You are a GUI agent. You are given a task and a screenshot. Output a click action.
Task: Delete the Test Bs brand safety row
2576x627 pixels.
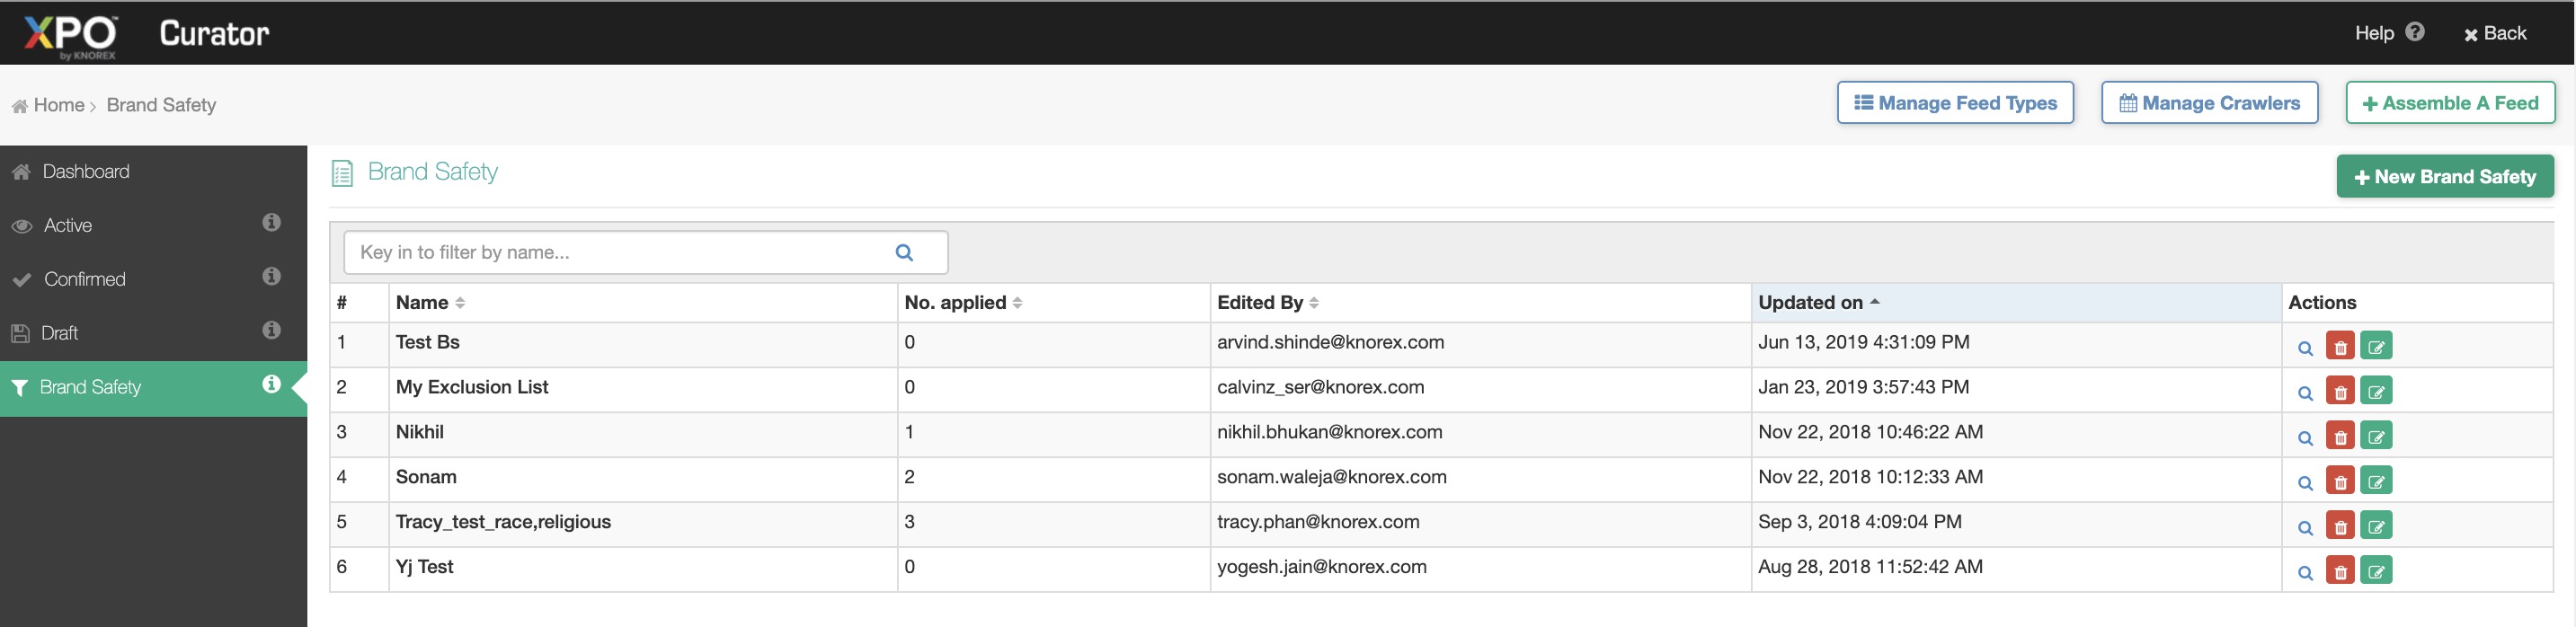2340,347
